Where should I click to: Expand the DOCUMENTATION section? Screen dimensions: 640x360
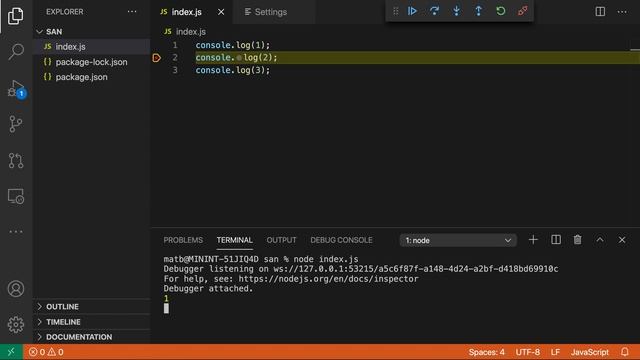91,337
